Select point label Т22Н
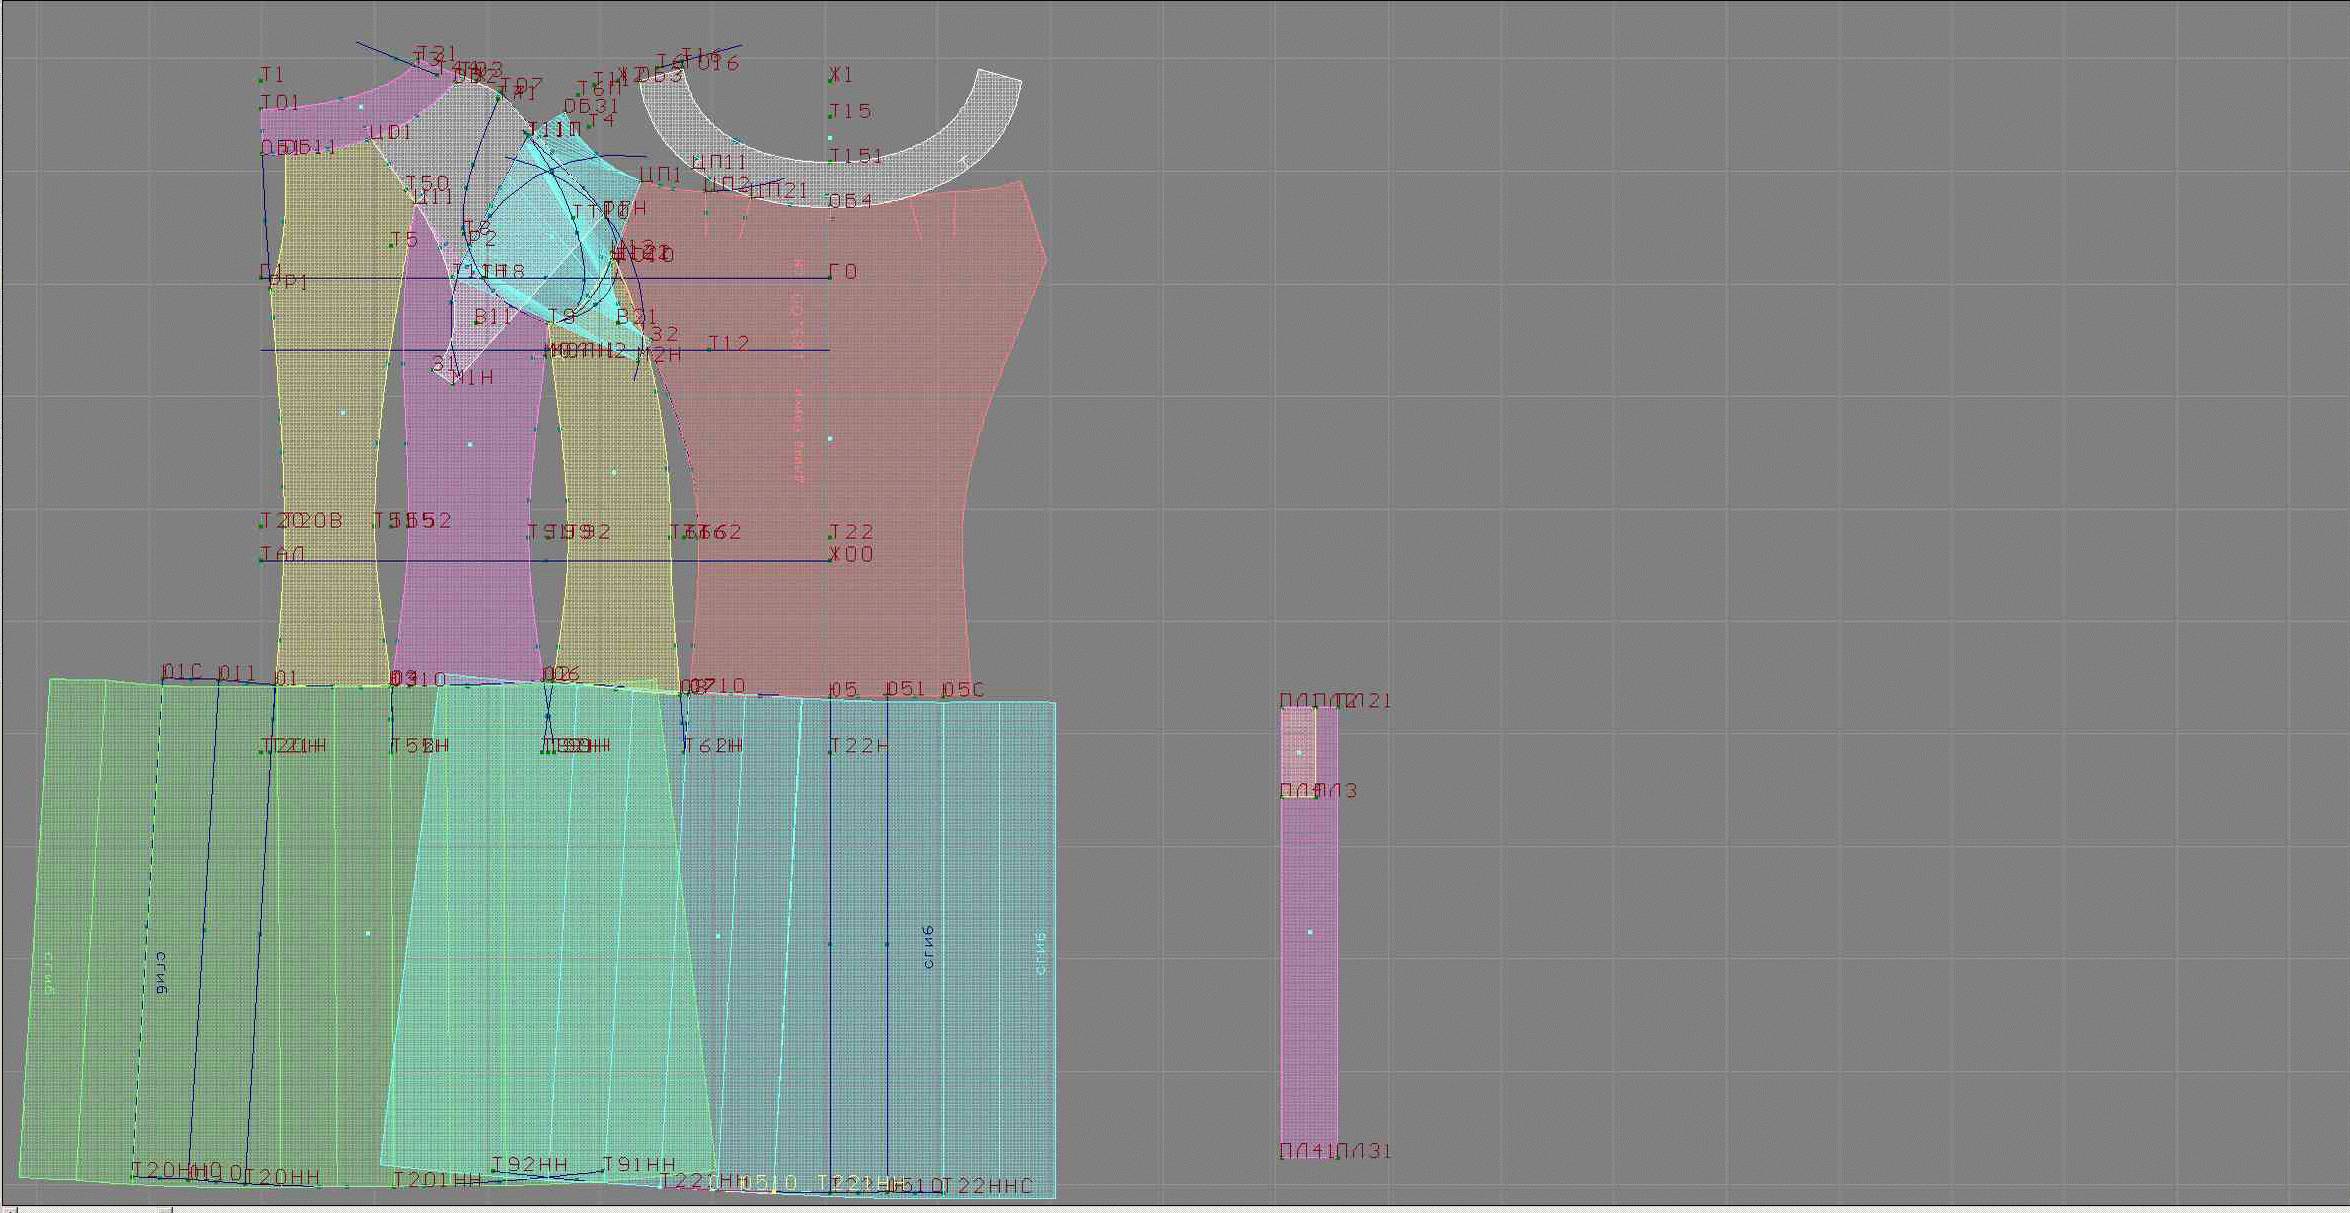This screenshot has width=2350, height=1213. 858,746
